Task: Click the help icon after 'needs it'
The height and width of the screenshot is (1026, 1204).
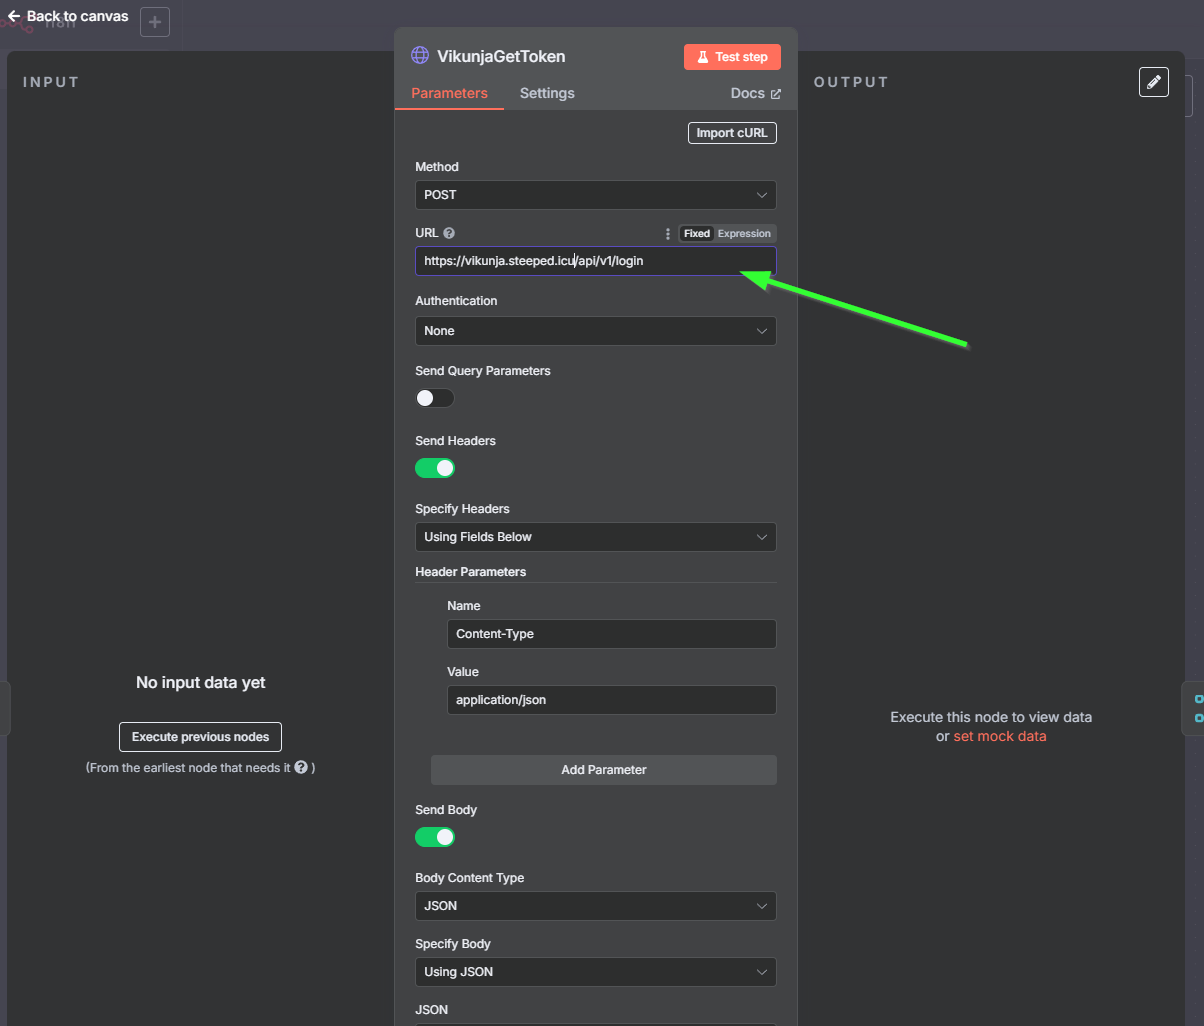Action: click(x=300, y=768)
